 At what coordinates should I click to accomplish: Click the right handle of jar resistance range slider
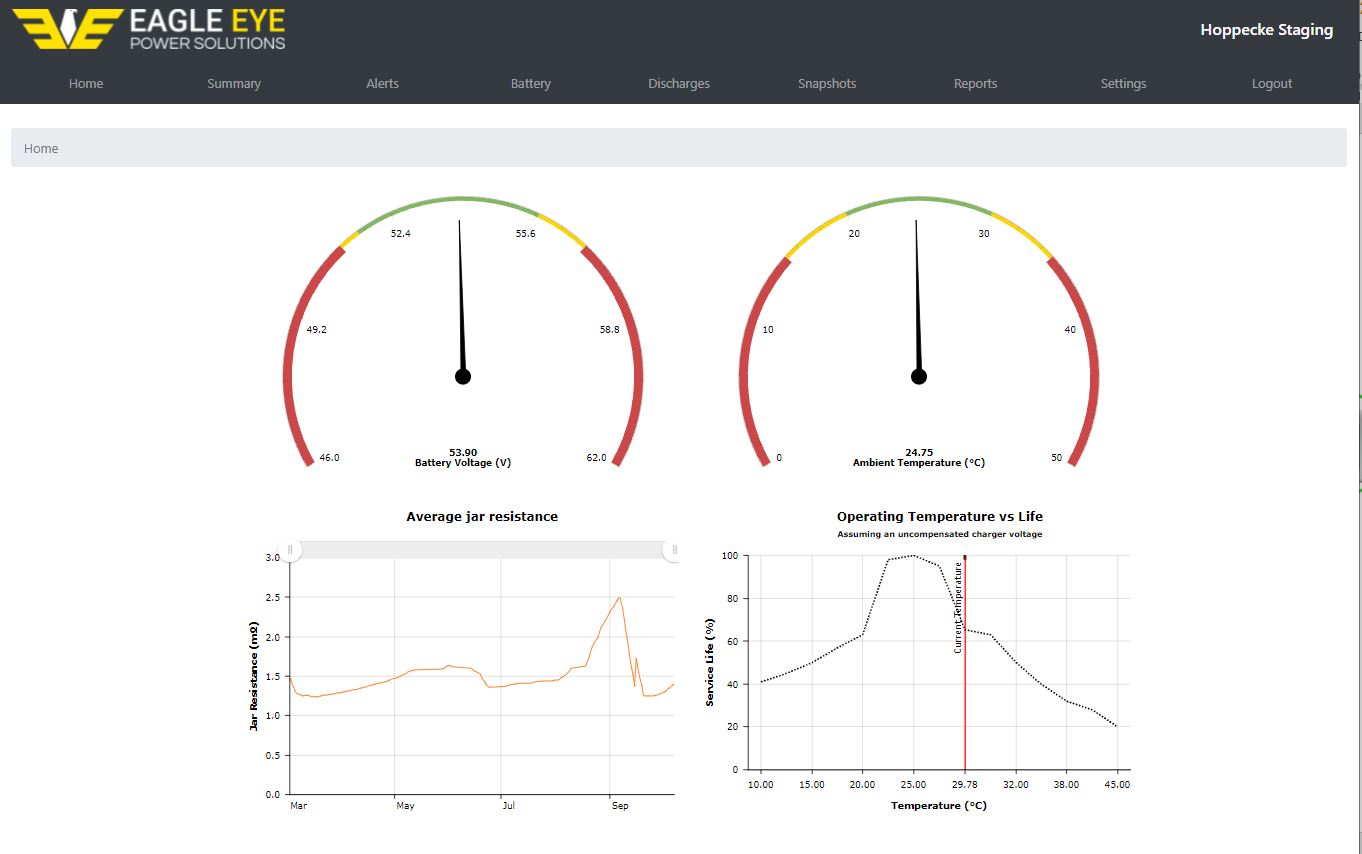pyautogui.click(x=674, y=550)
